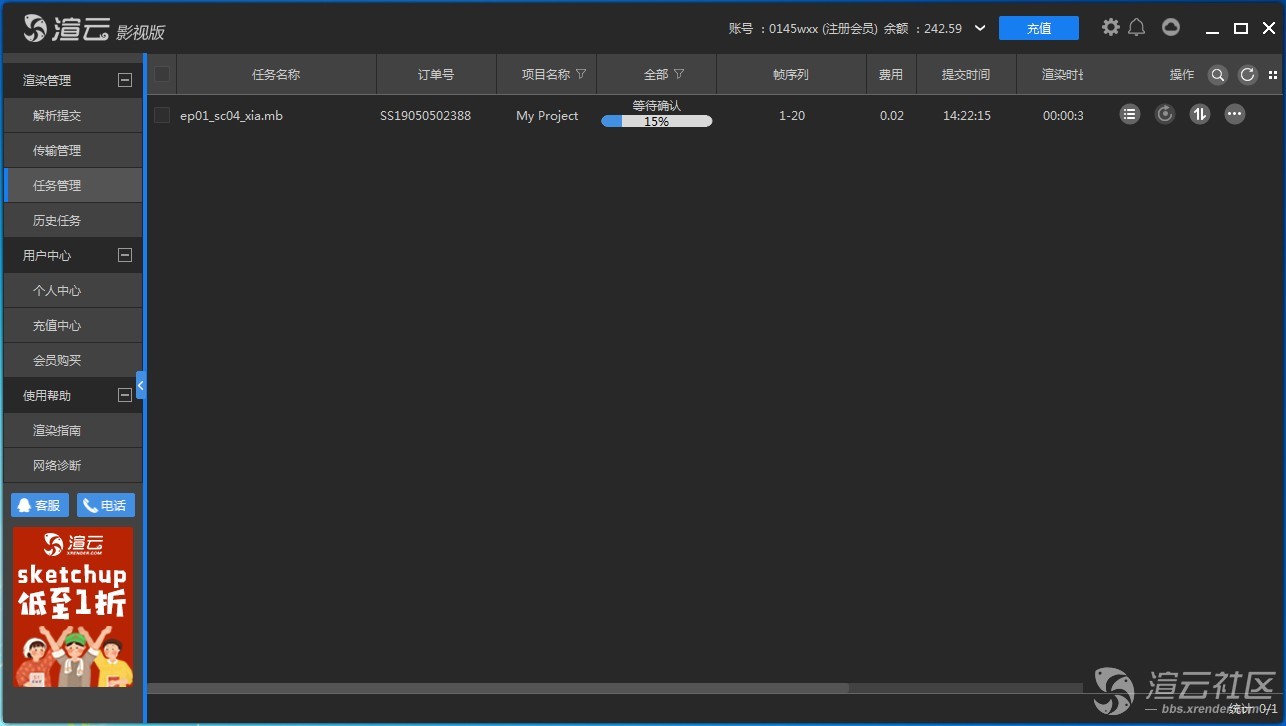Click the grid column settings icon
The height and width of the screenshot is (726, 1286).
coord(1273,75)
